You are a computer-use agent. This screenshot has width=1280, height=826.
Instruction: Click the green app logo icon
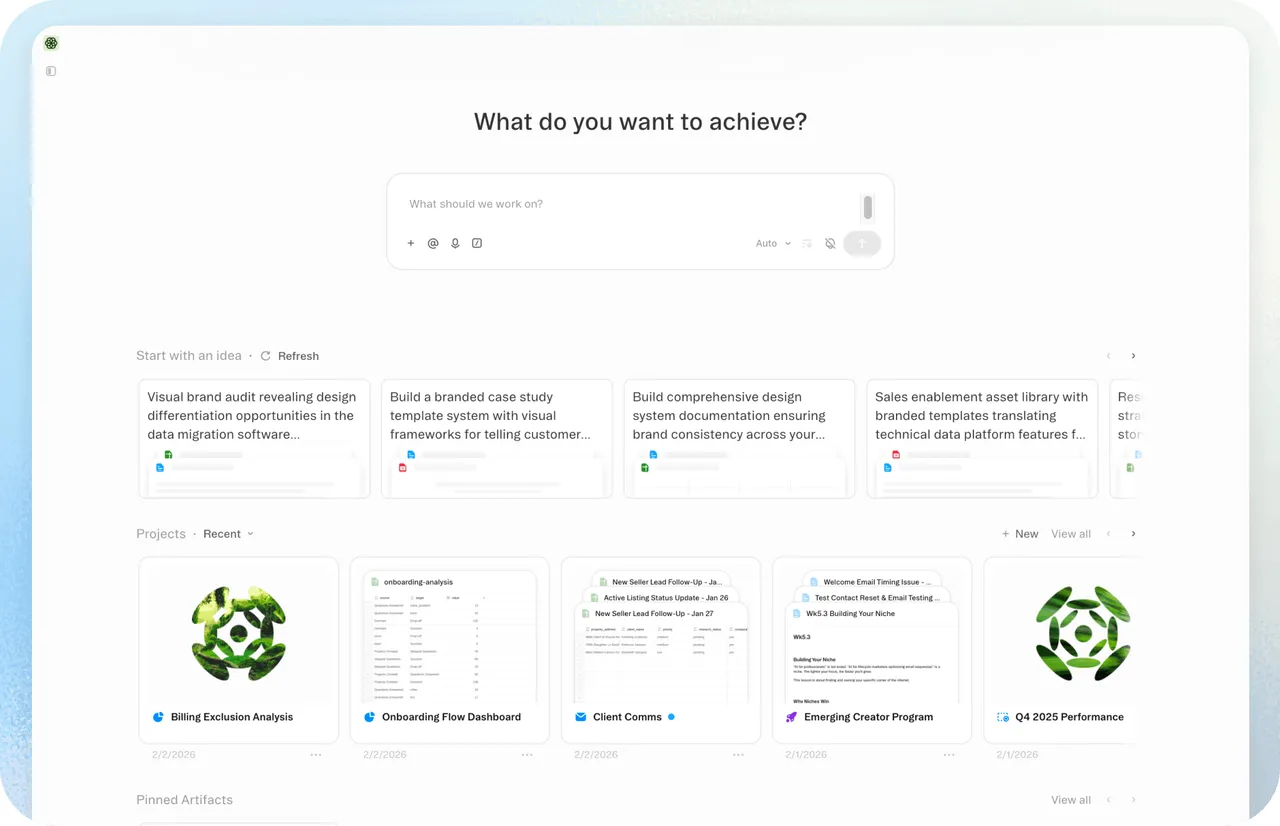click(51, 43)
